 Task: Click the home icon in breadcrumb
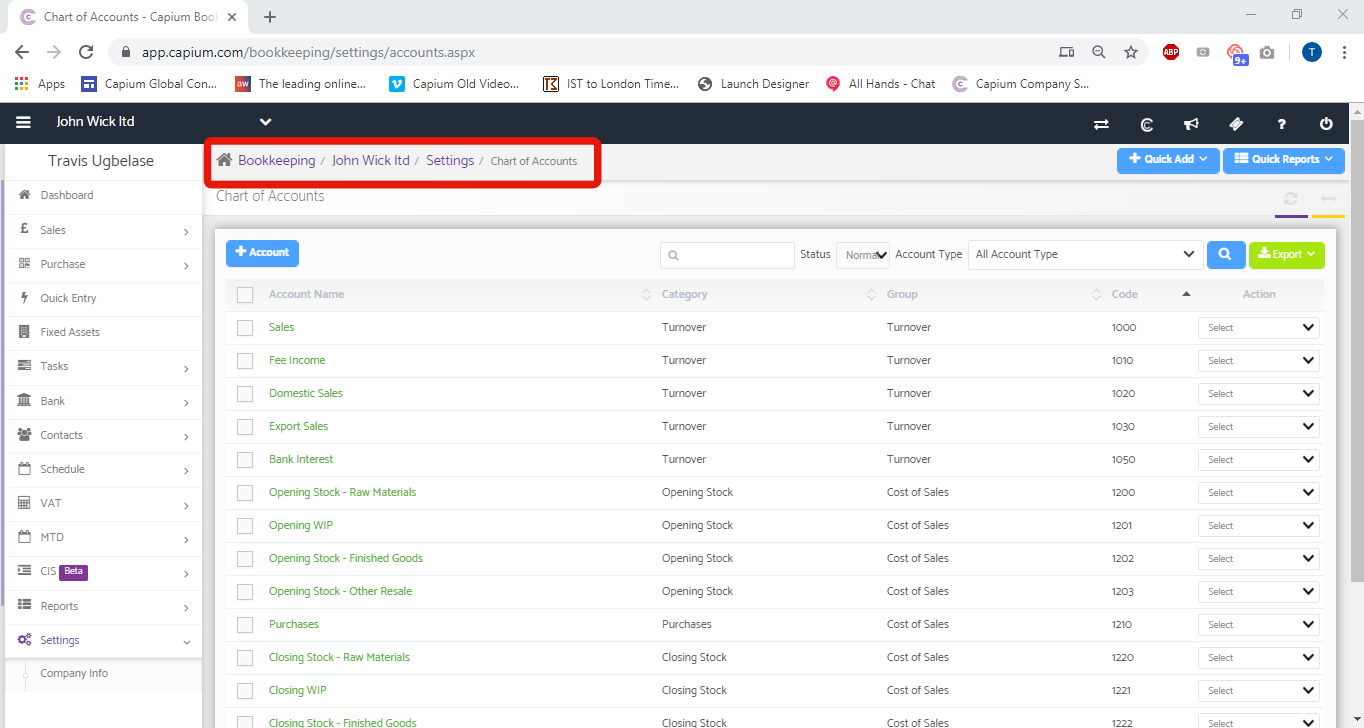tap(224, 160)
